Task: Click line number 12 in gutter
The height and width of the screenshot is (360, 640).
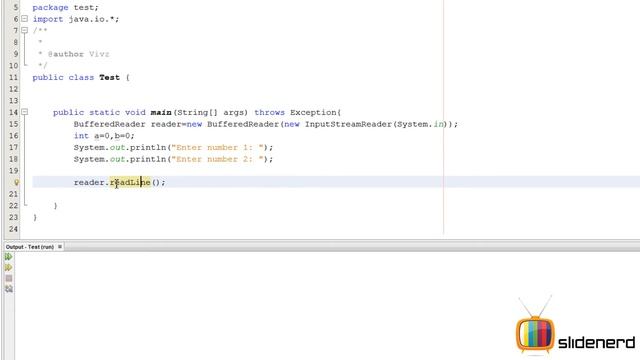Action: tap(13, 89)
